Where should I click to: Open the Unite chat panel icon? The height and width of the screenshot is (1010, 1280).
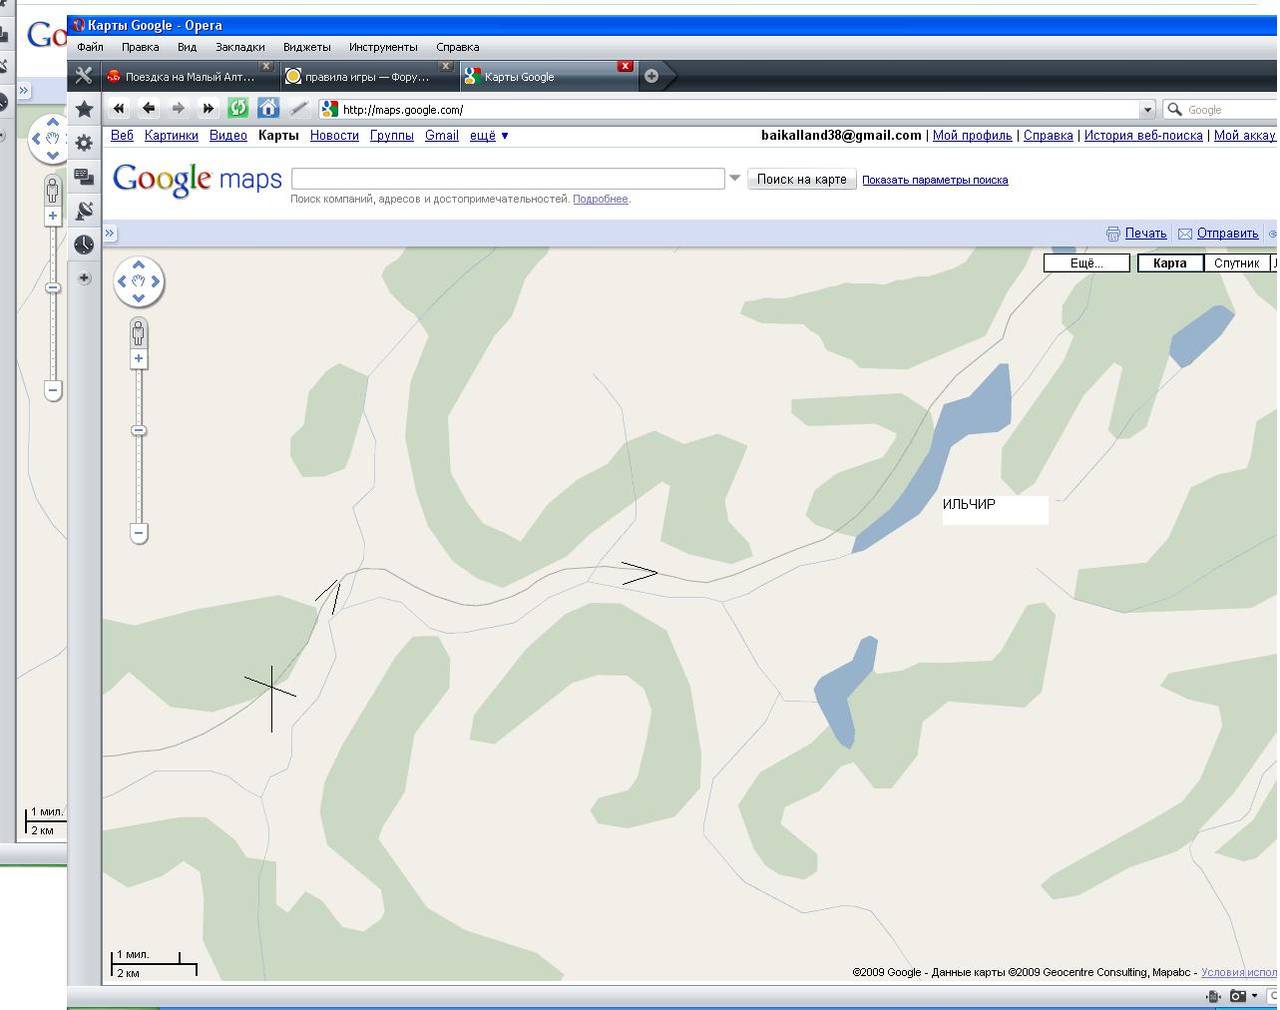pos(84,177)
